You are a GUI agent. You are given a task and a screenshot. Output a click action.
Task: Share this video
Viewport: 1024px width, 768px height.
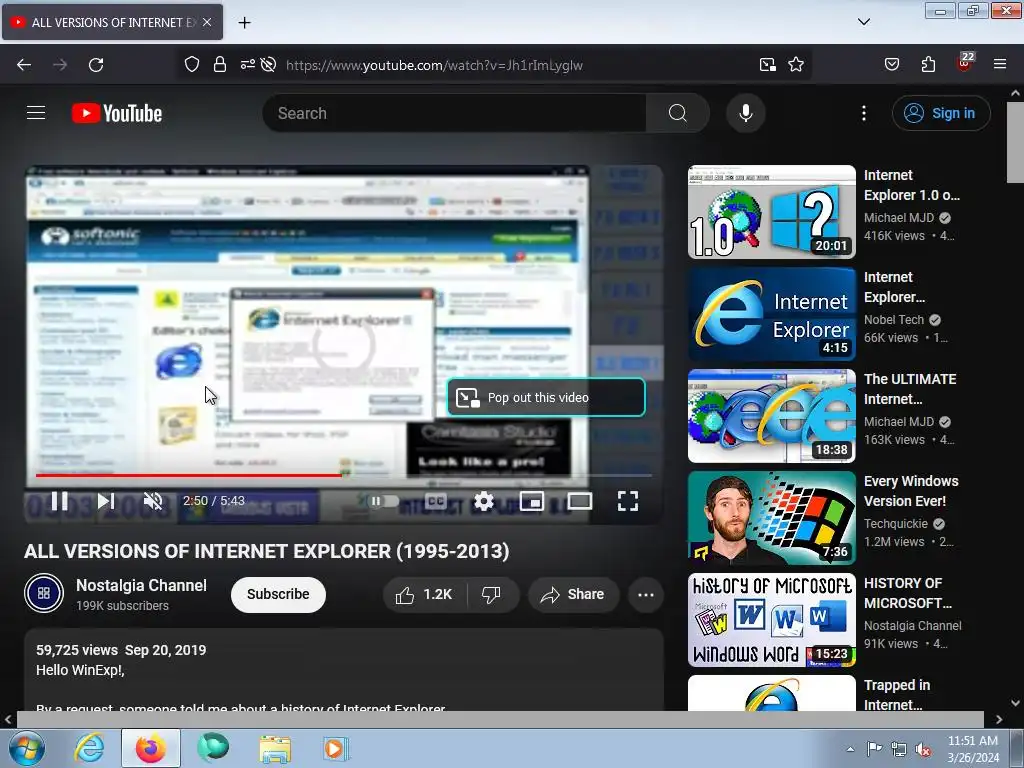pos(573,594)
